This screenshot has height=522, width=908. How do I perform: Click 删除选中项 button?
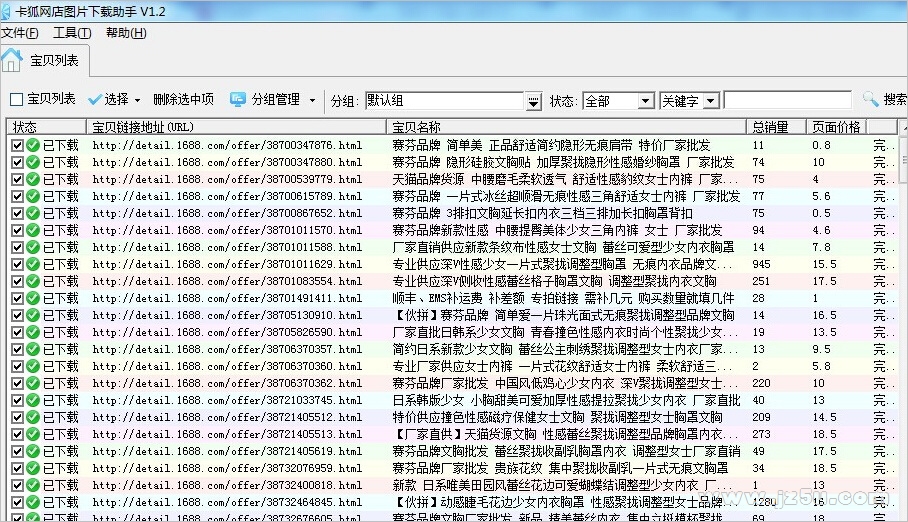[x=184, y=99]
